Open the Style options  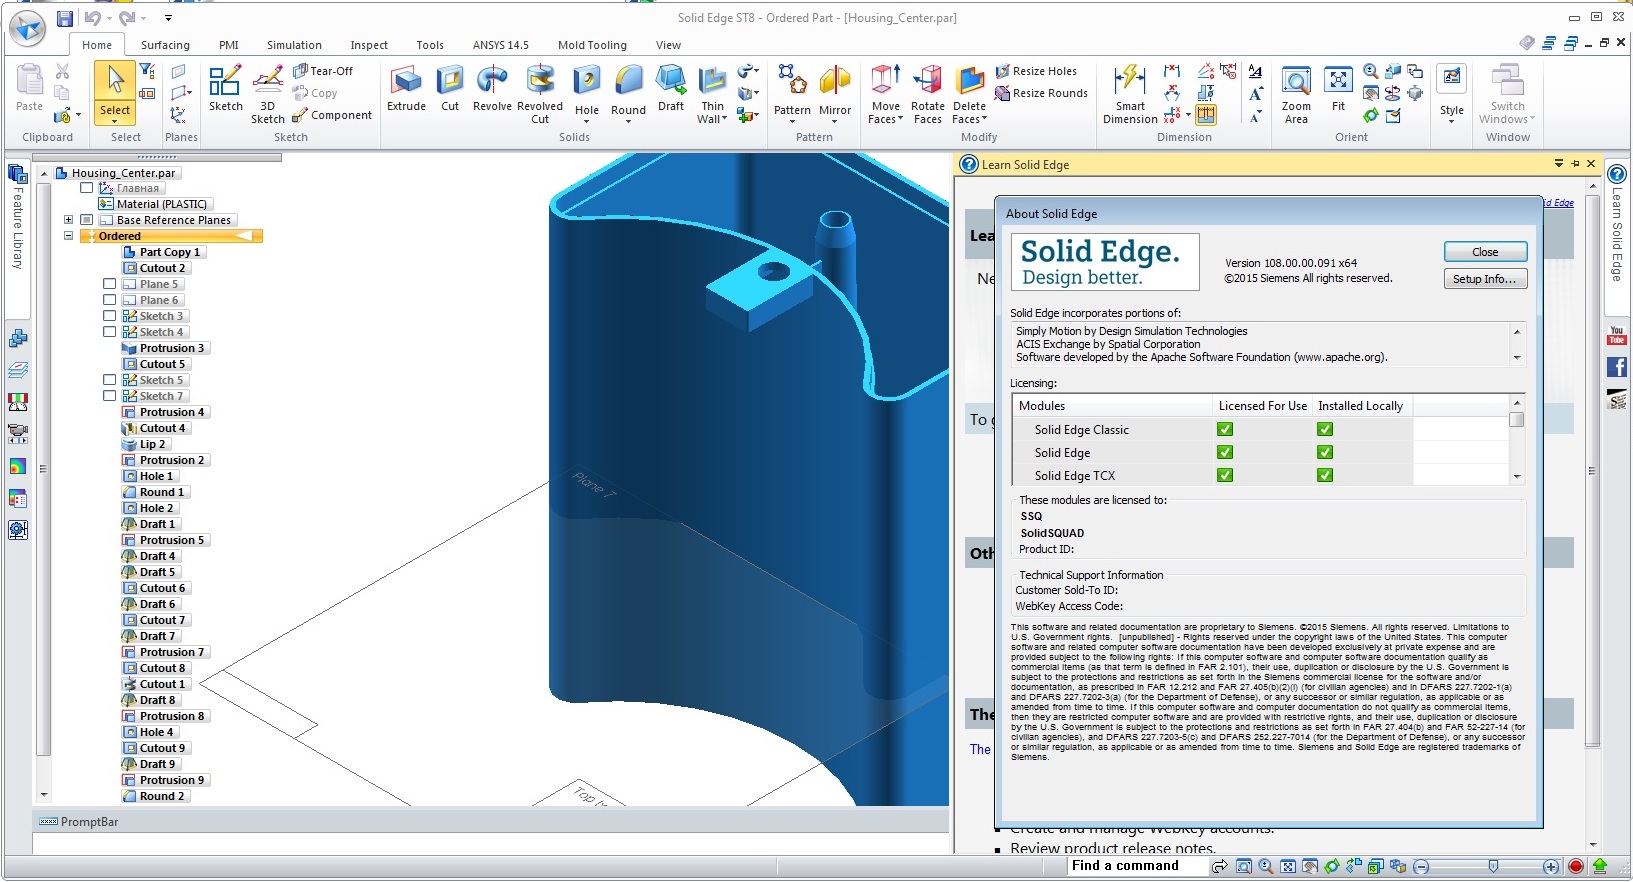click(x=1452, y=92)
